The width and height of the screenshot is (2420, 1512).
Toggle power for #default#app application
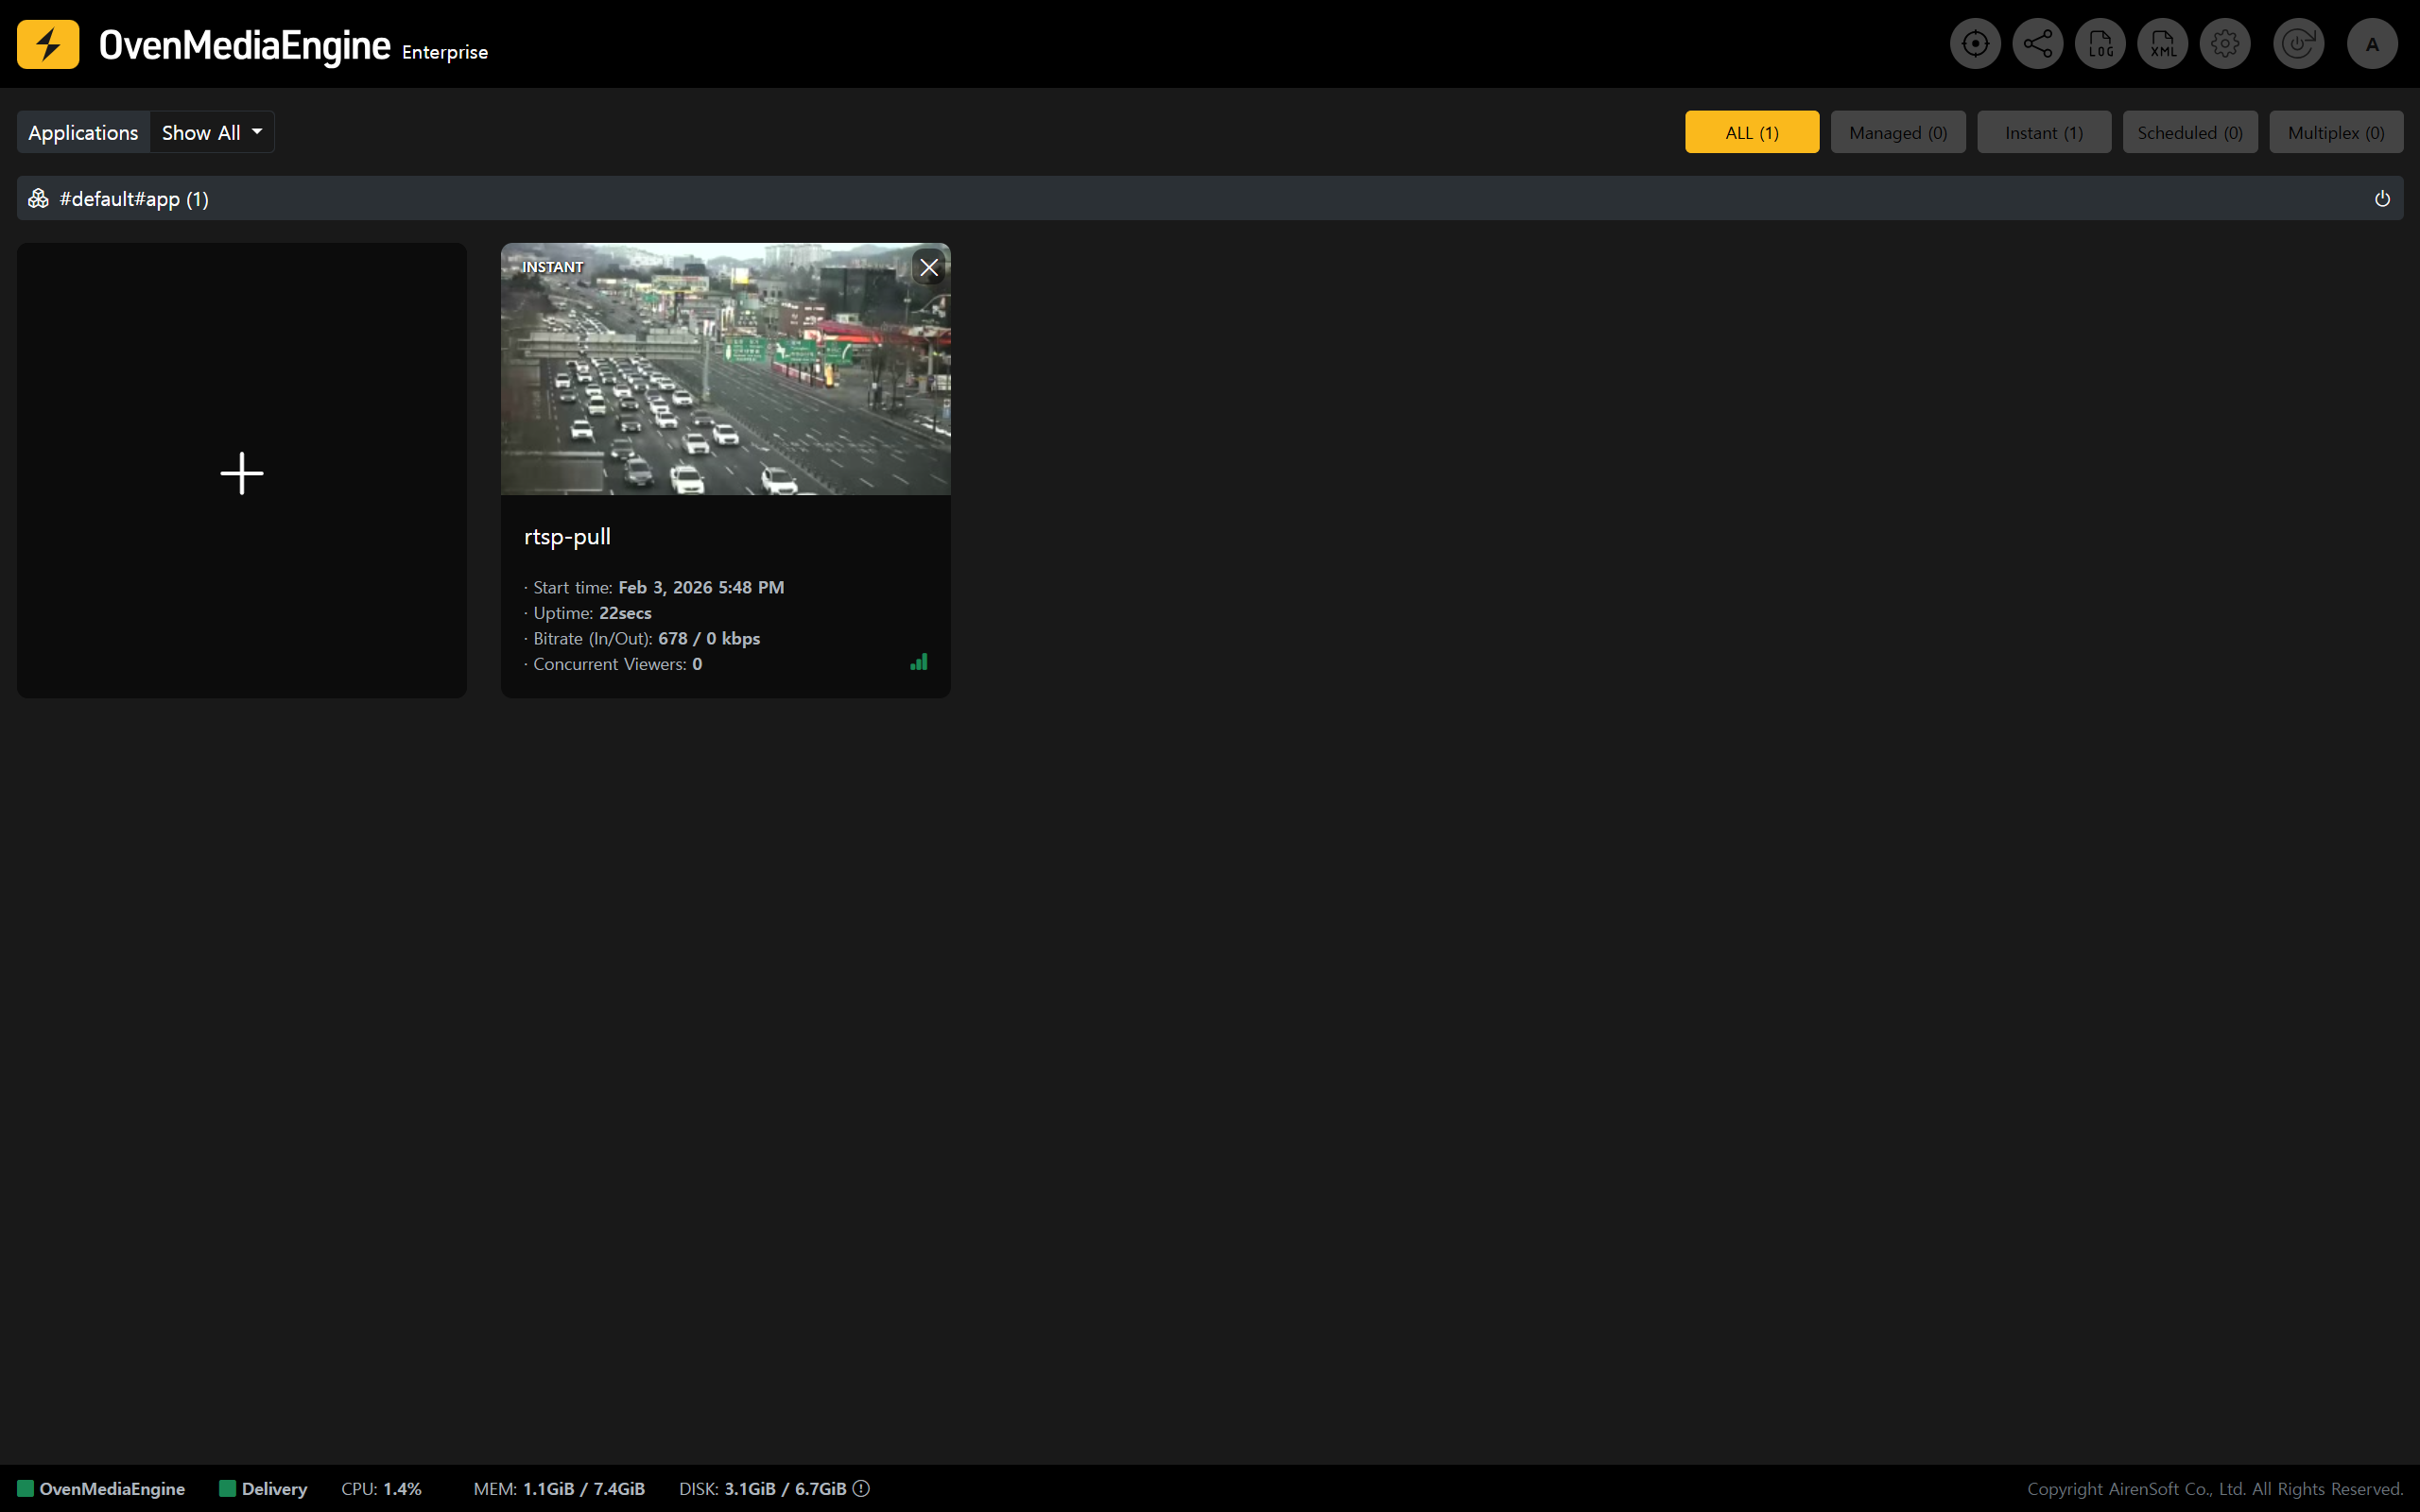click(x=2382, y=199)
